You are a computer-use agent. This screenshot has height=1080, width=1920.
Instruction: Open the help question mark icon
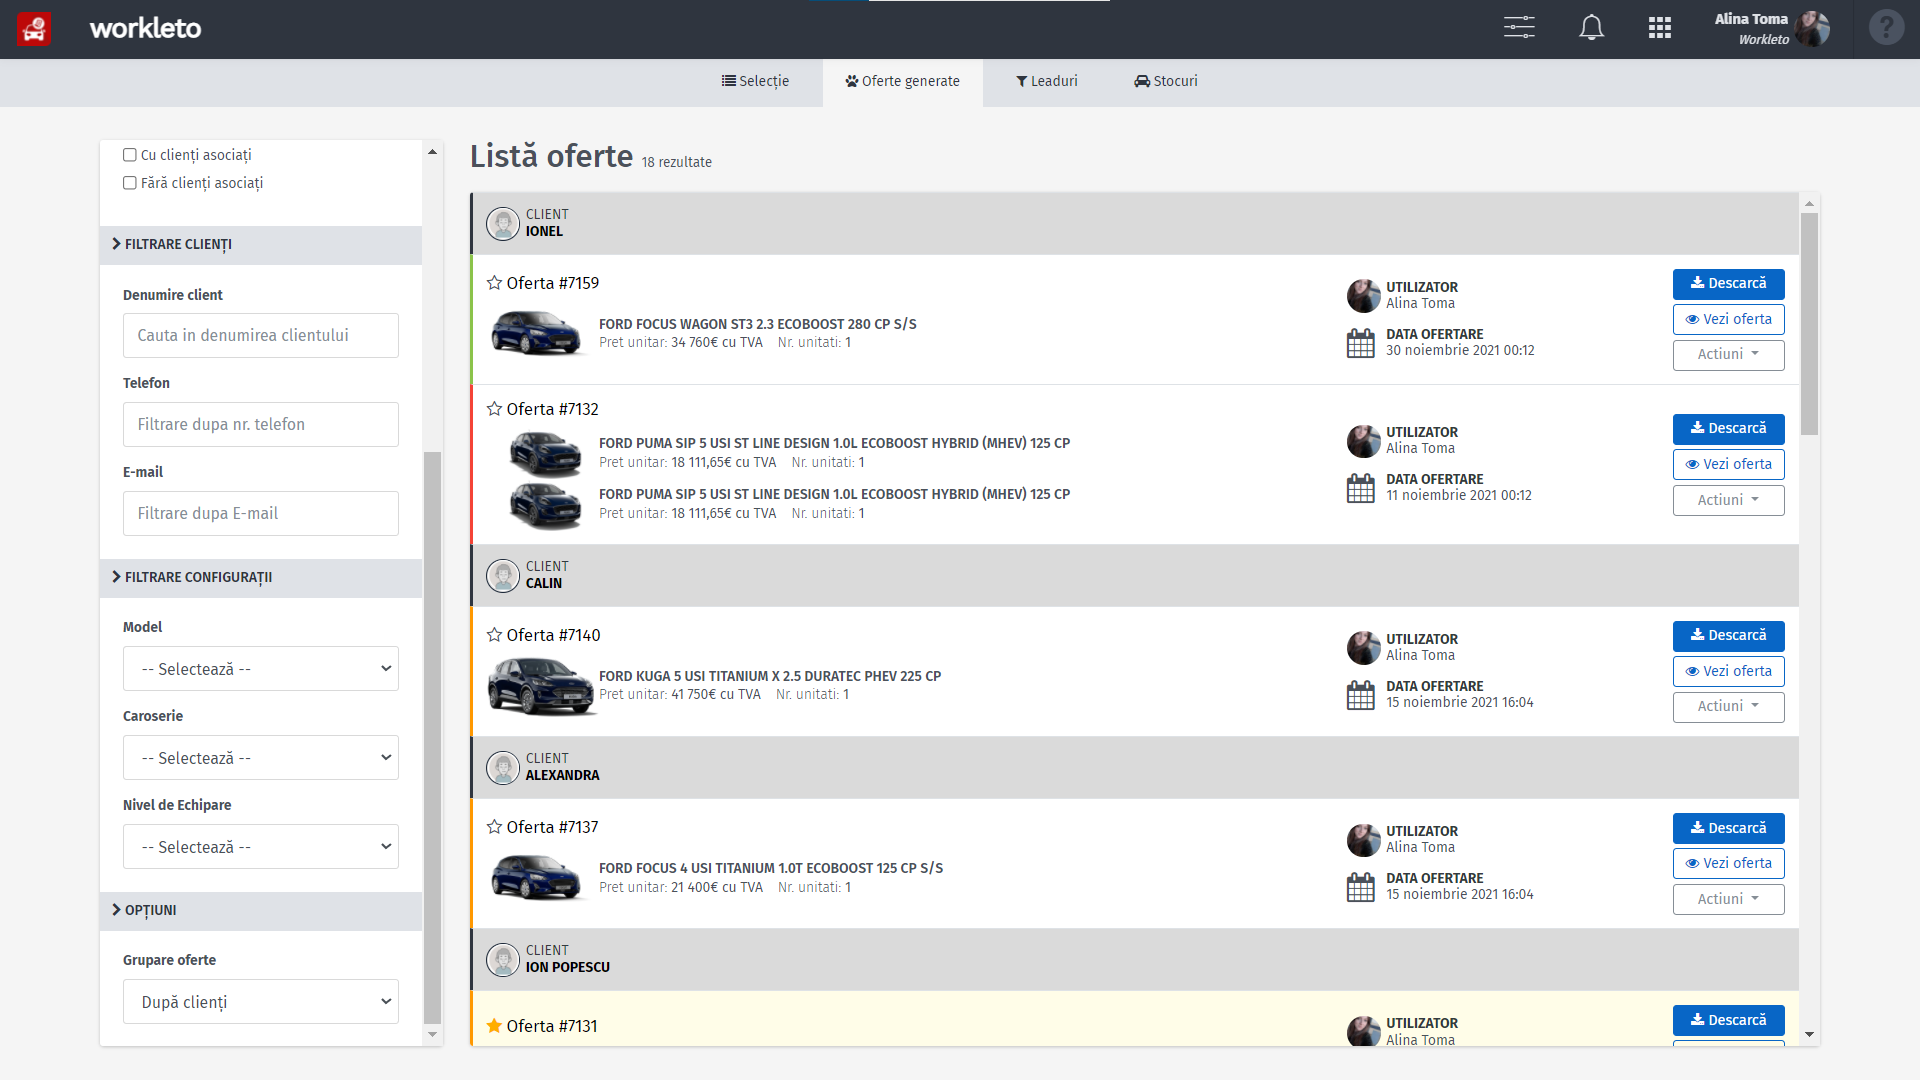[x=1886, y=28]
